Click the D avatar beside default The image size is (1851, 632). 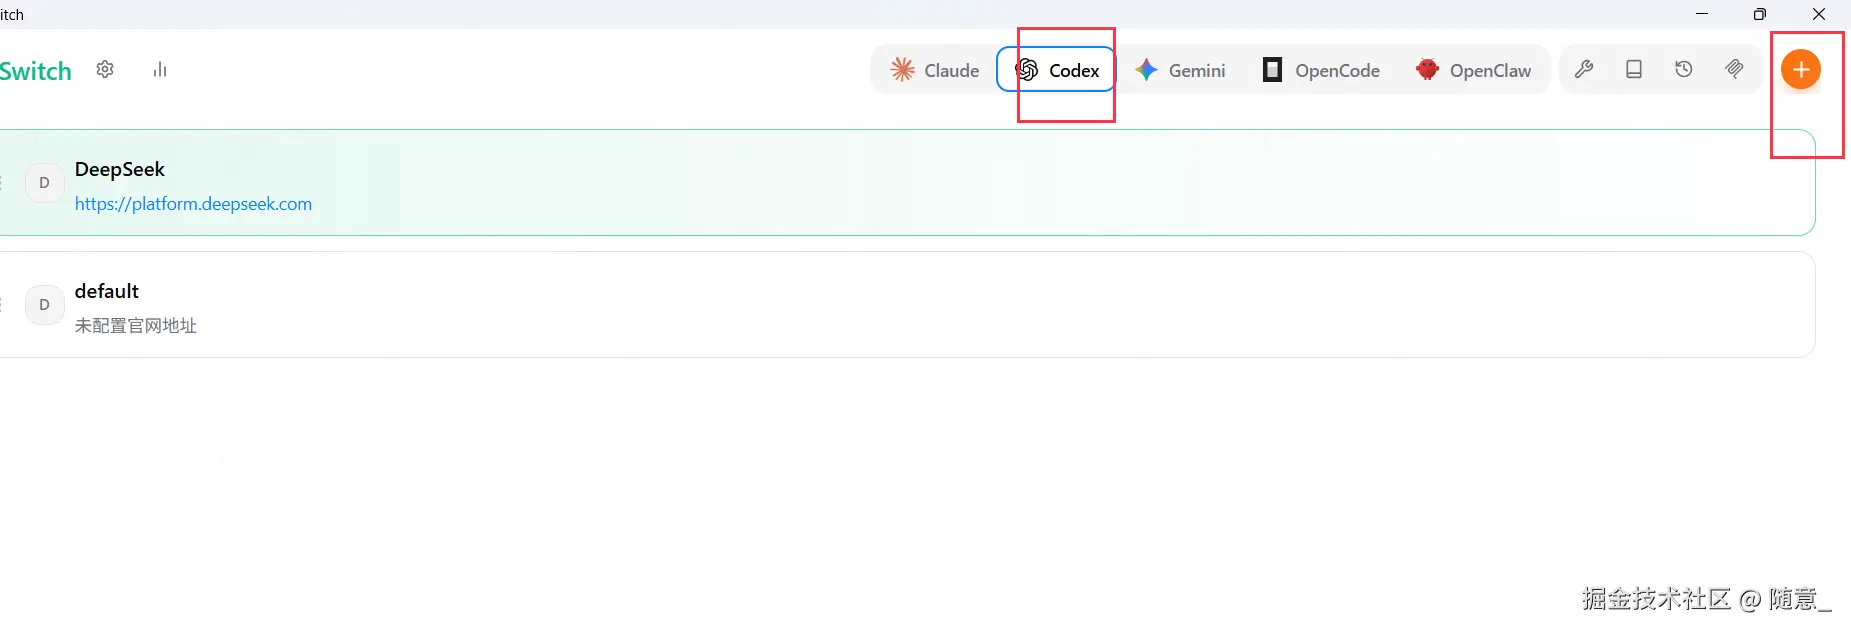coord(44,305)
